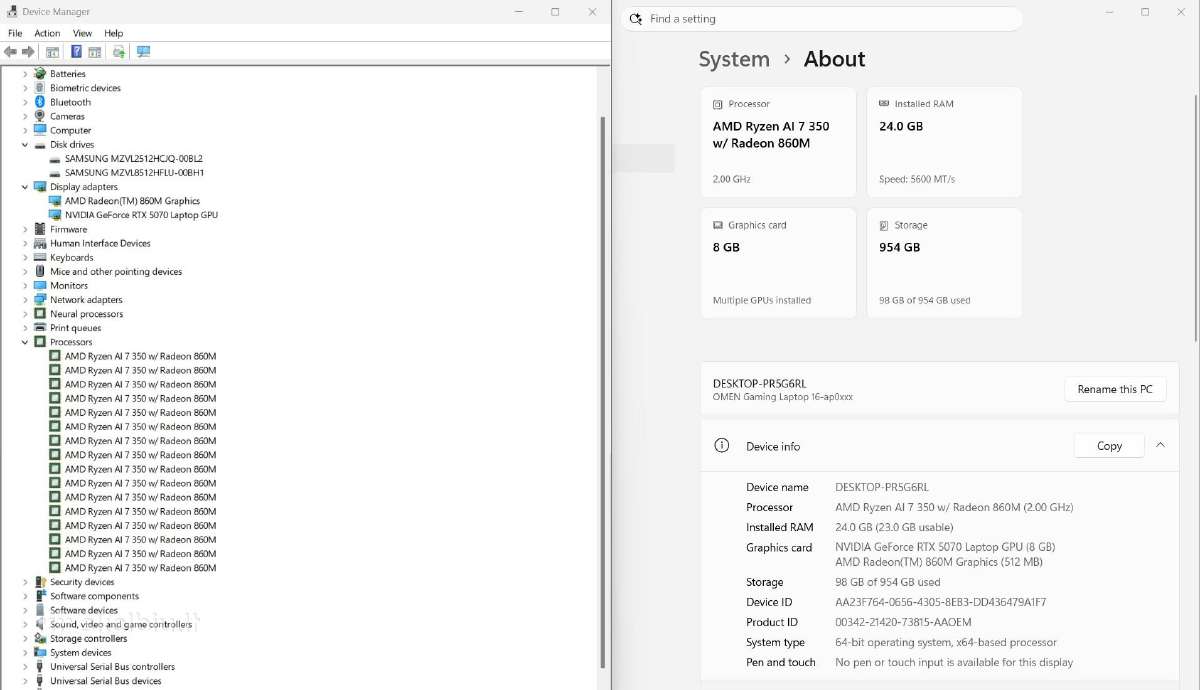
Task: Select AMD Radeon(TM) 860M Graphics adapter
Action: (x=132, y=201)
